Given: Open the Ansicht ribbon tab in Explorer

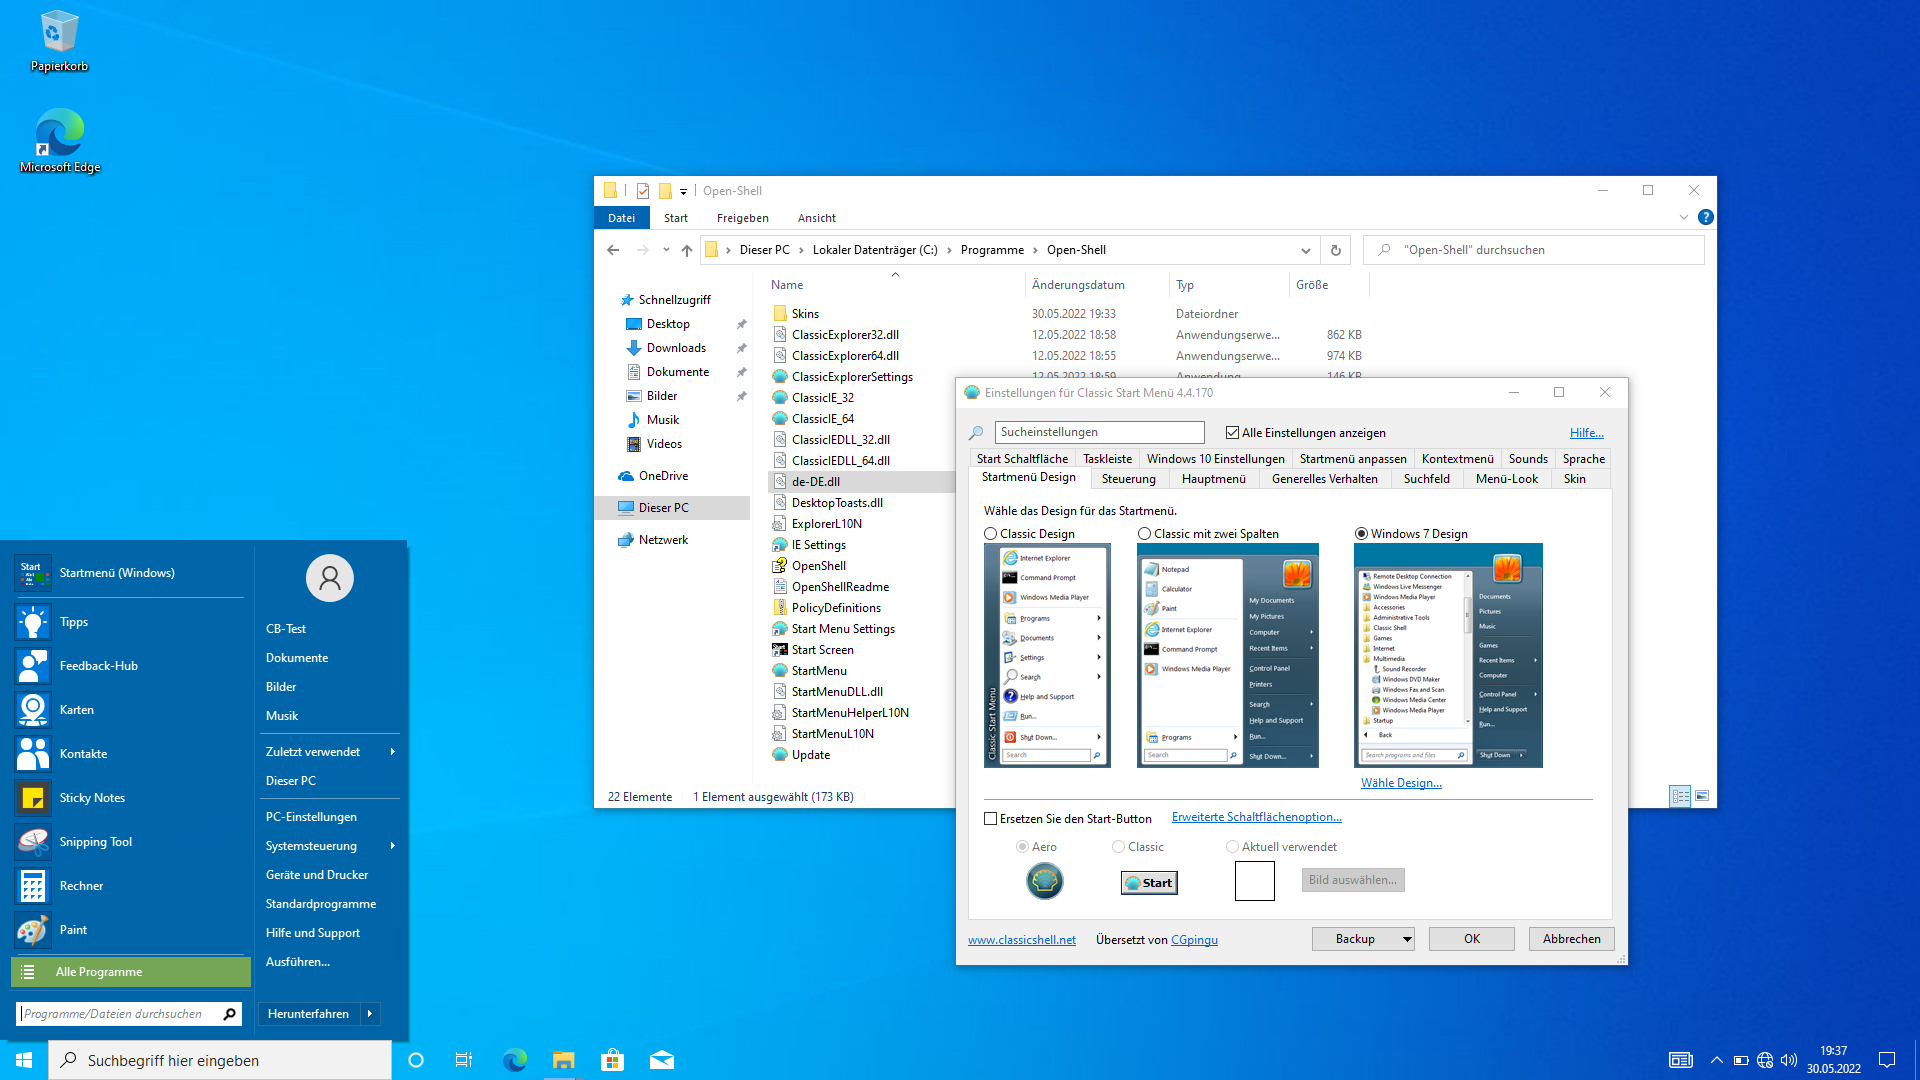Looking at the screenshot, I should point(816,218).
